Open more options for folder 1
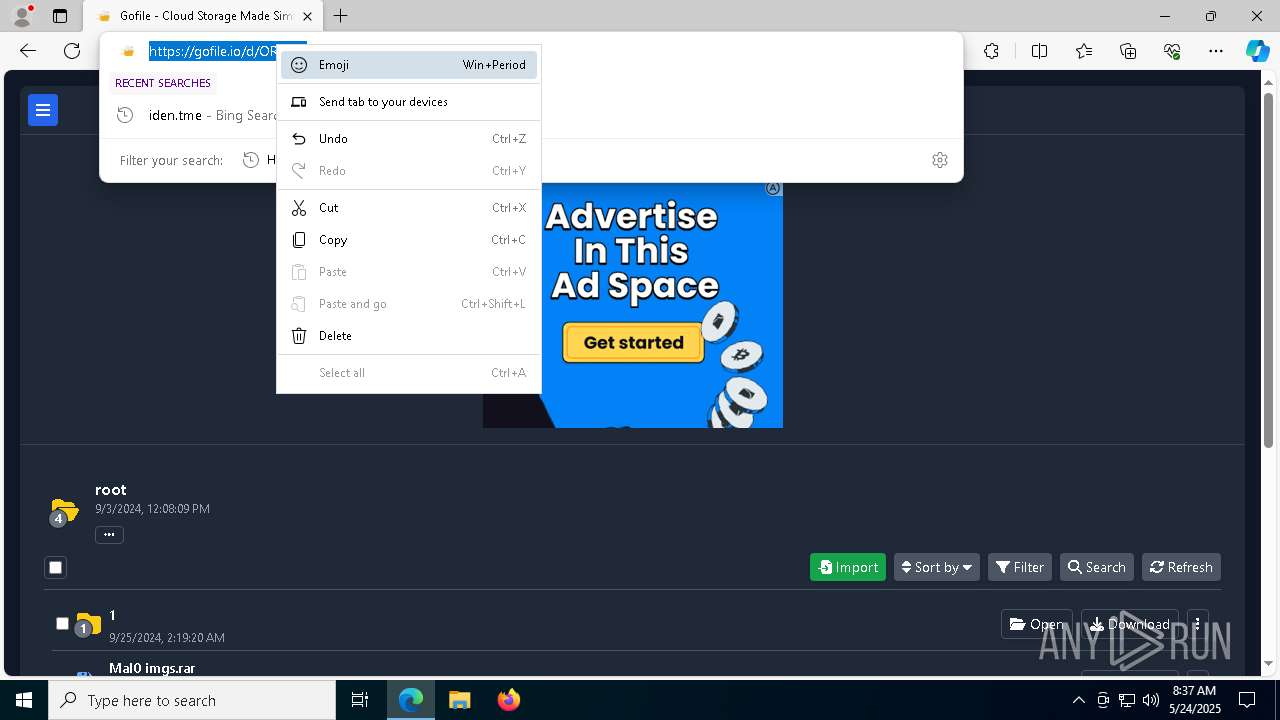 (1197, 624)
